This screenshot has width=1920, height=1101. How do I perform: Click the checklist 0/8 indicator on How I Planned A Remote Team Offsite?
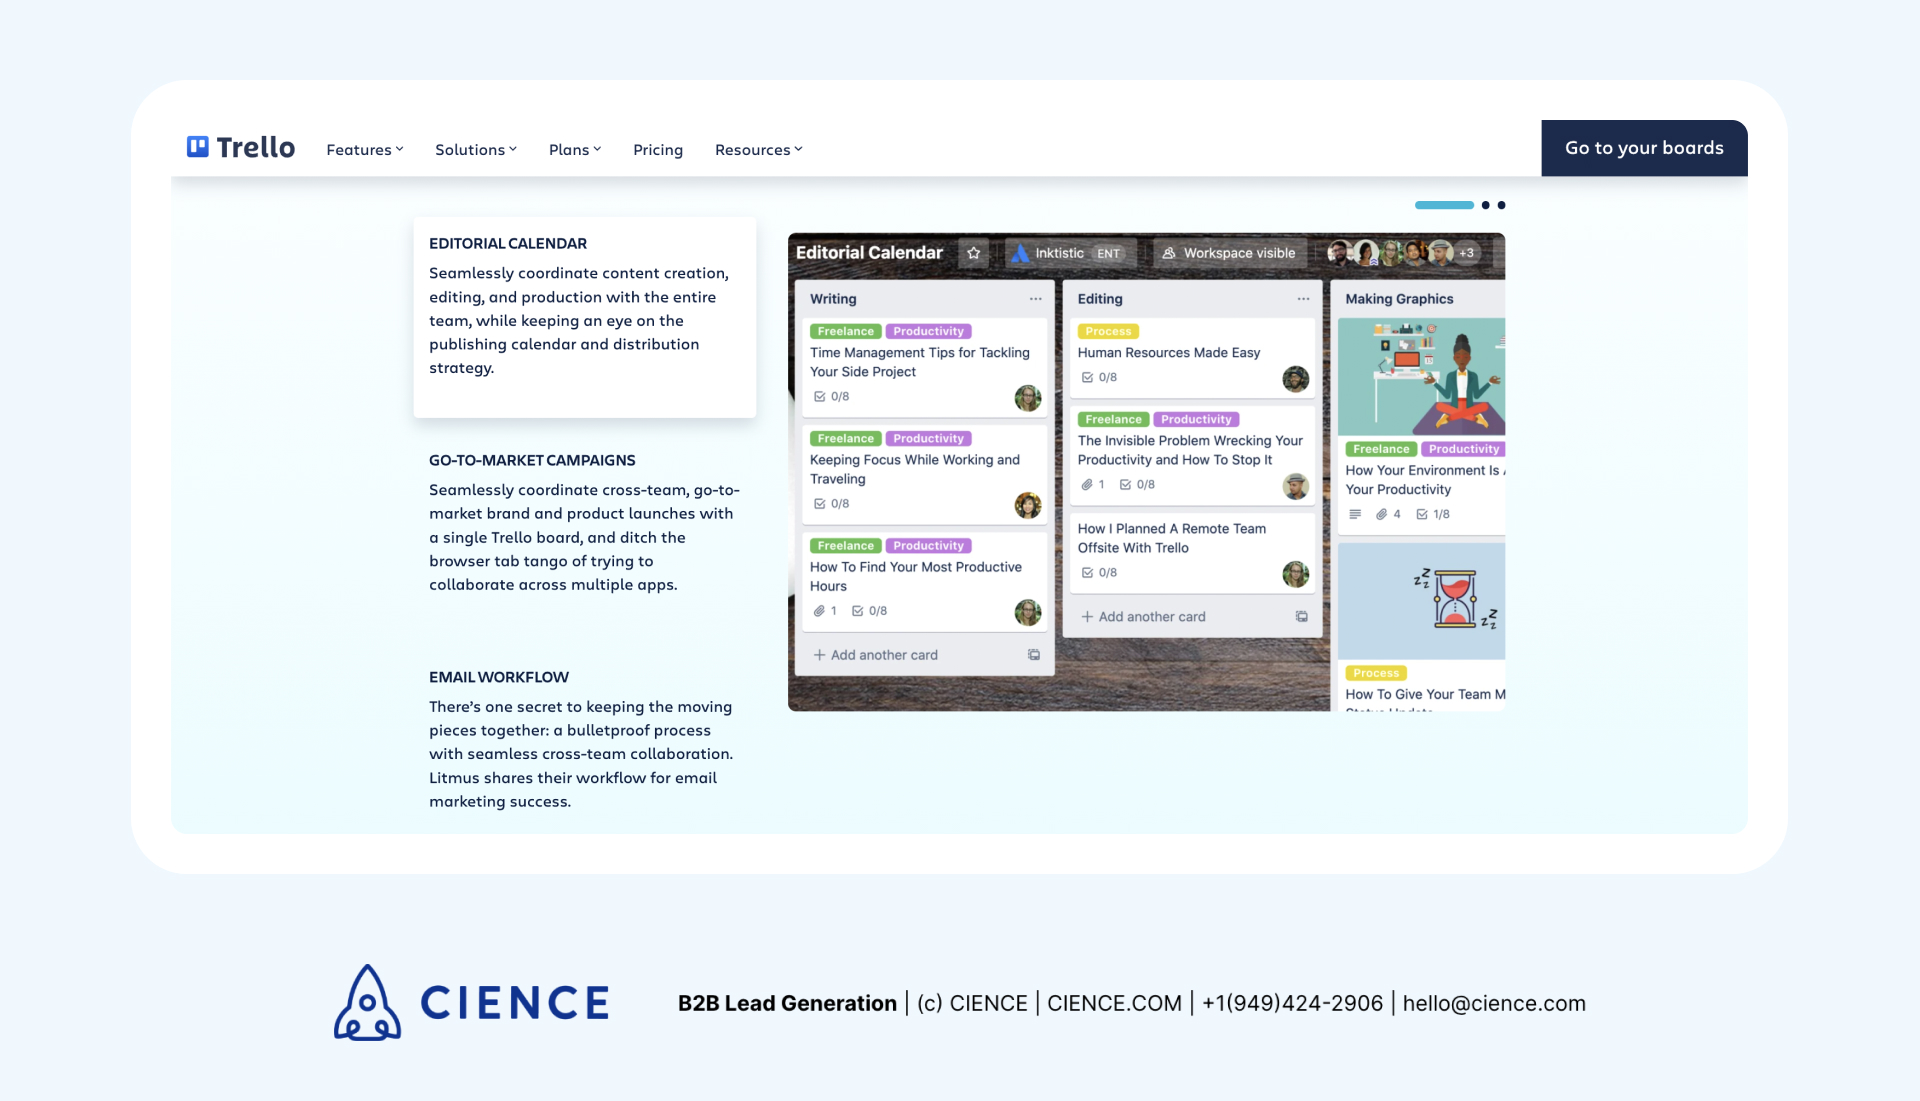click(x=1098, y=572)
